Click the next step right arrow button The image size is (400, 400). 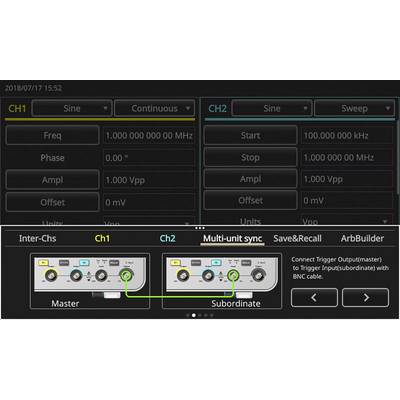point(366,298)
